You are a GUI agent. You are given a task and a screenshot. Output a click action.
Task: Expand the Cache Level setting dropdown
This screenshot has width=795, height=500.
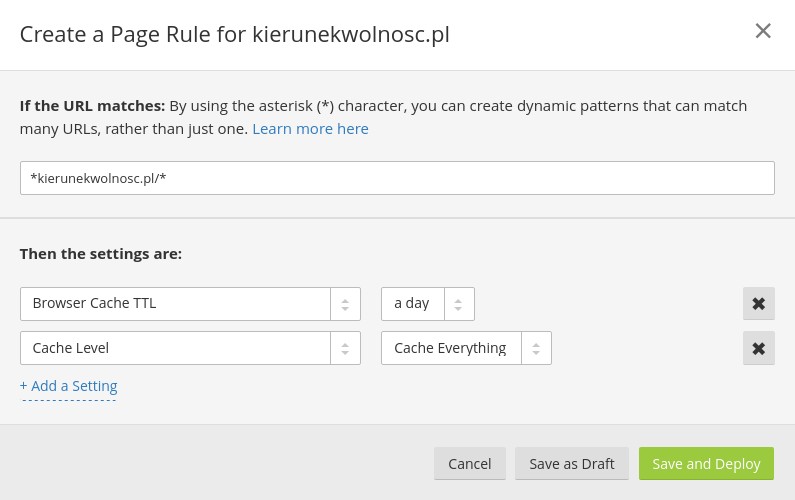175,348
